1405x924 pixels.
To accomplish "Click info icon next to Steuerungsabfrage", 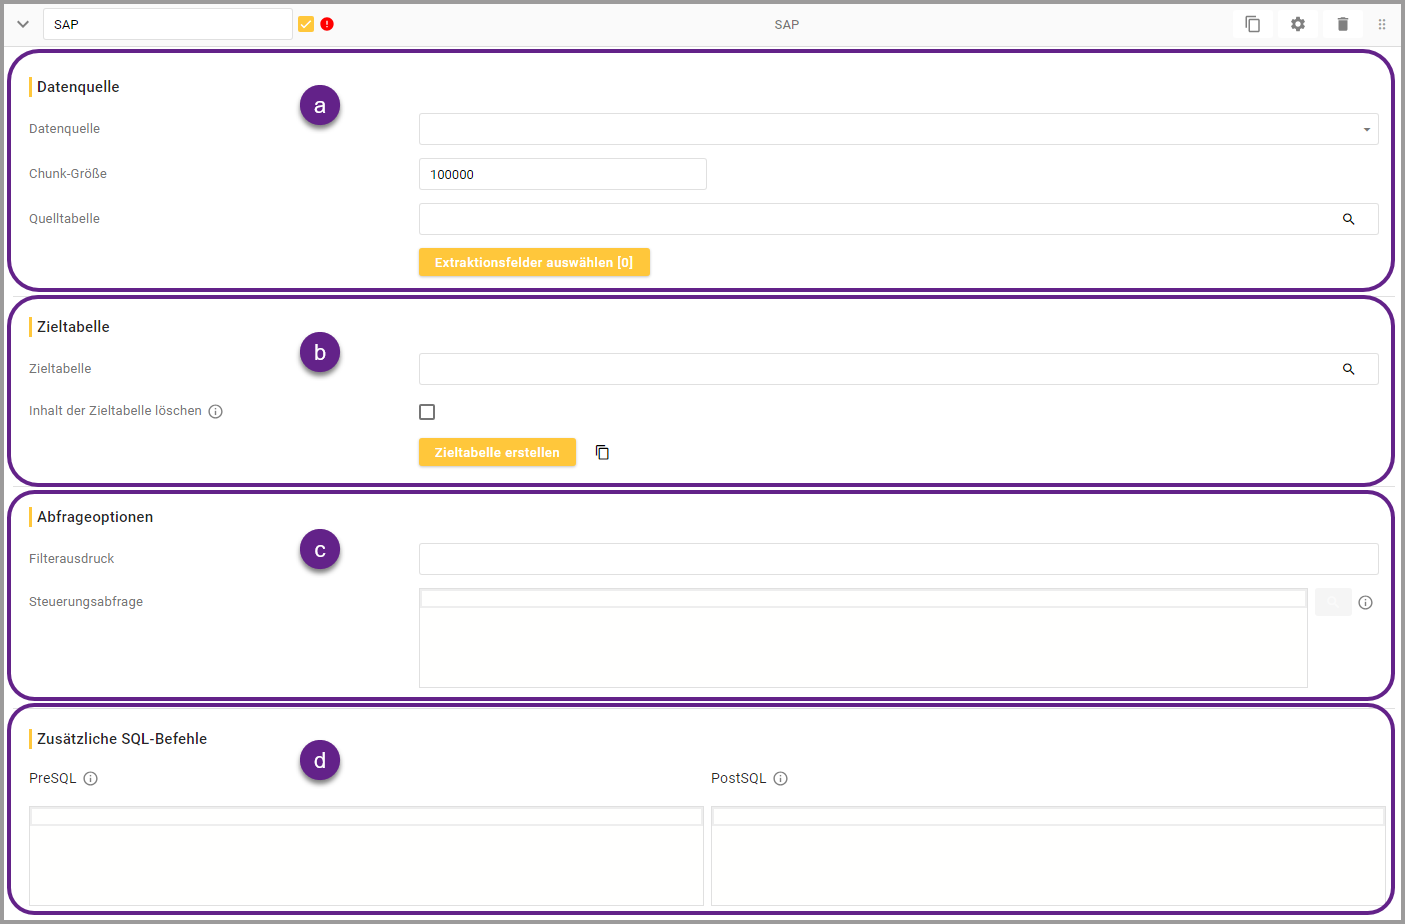I will 1365,602.
